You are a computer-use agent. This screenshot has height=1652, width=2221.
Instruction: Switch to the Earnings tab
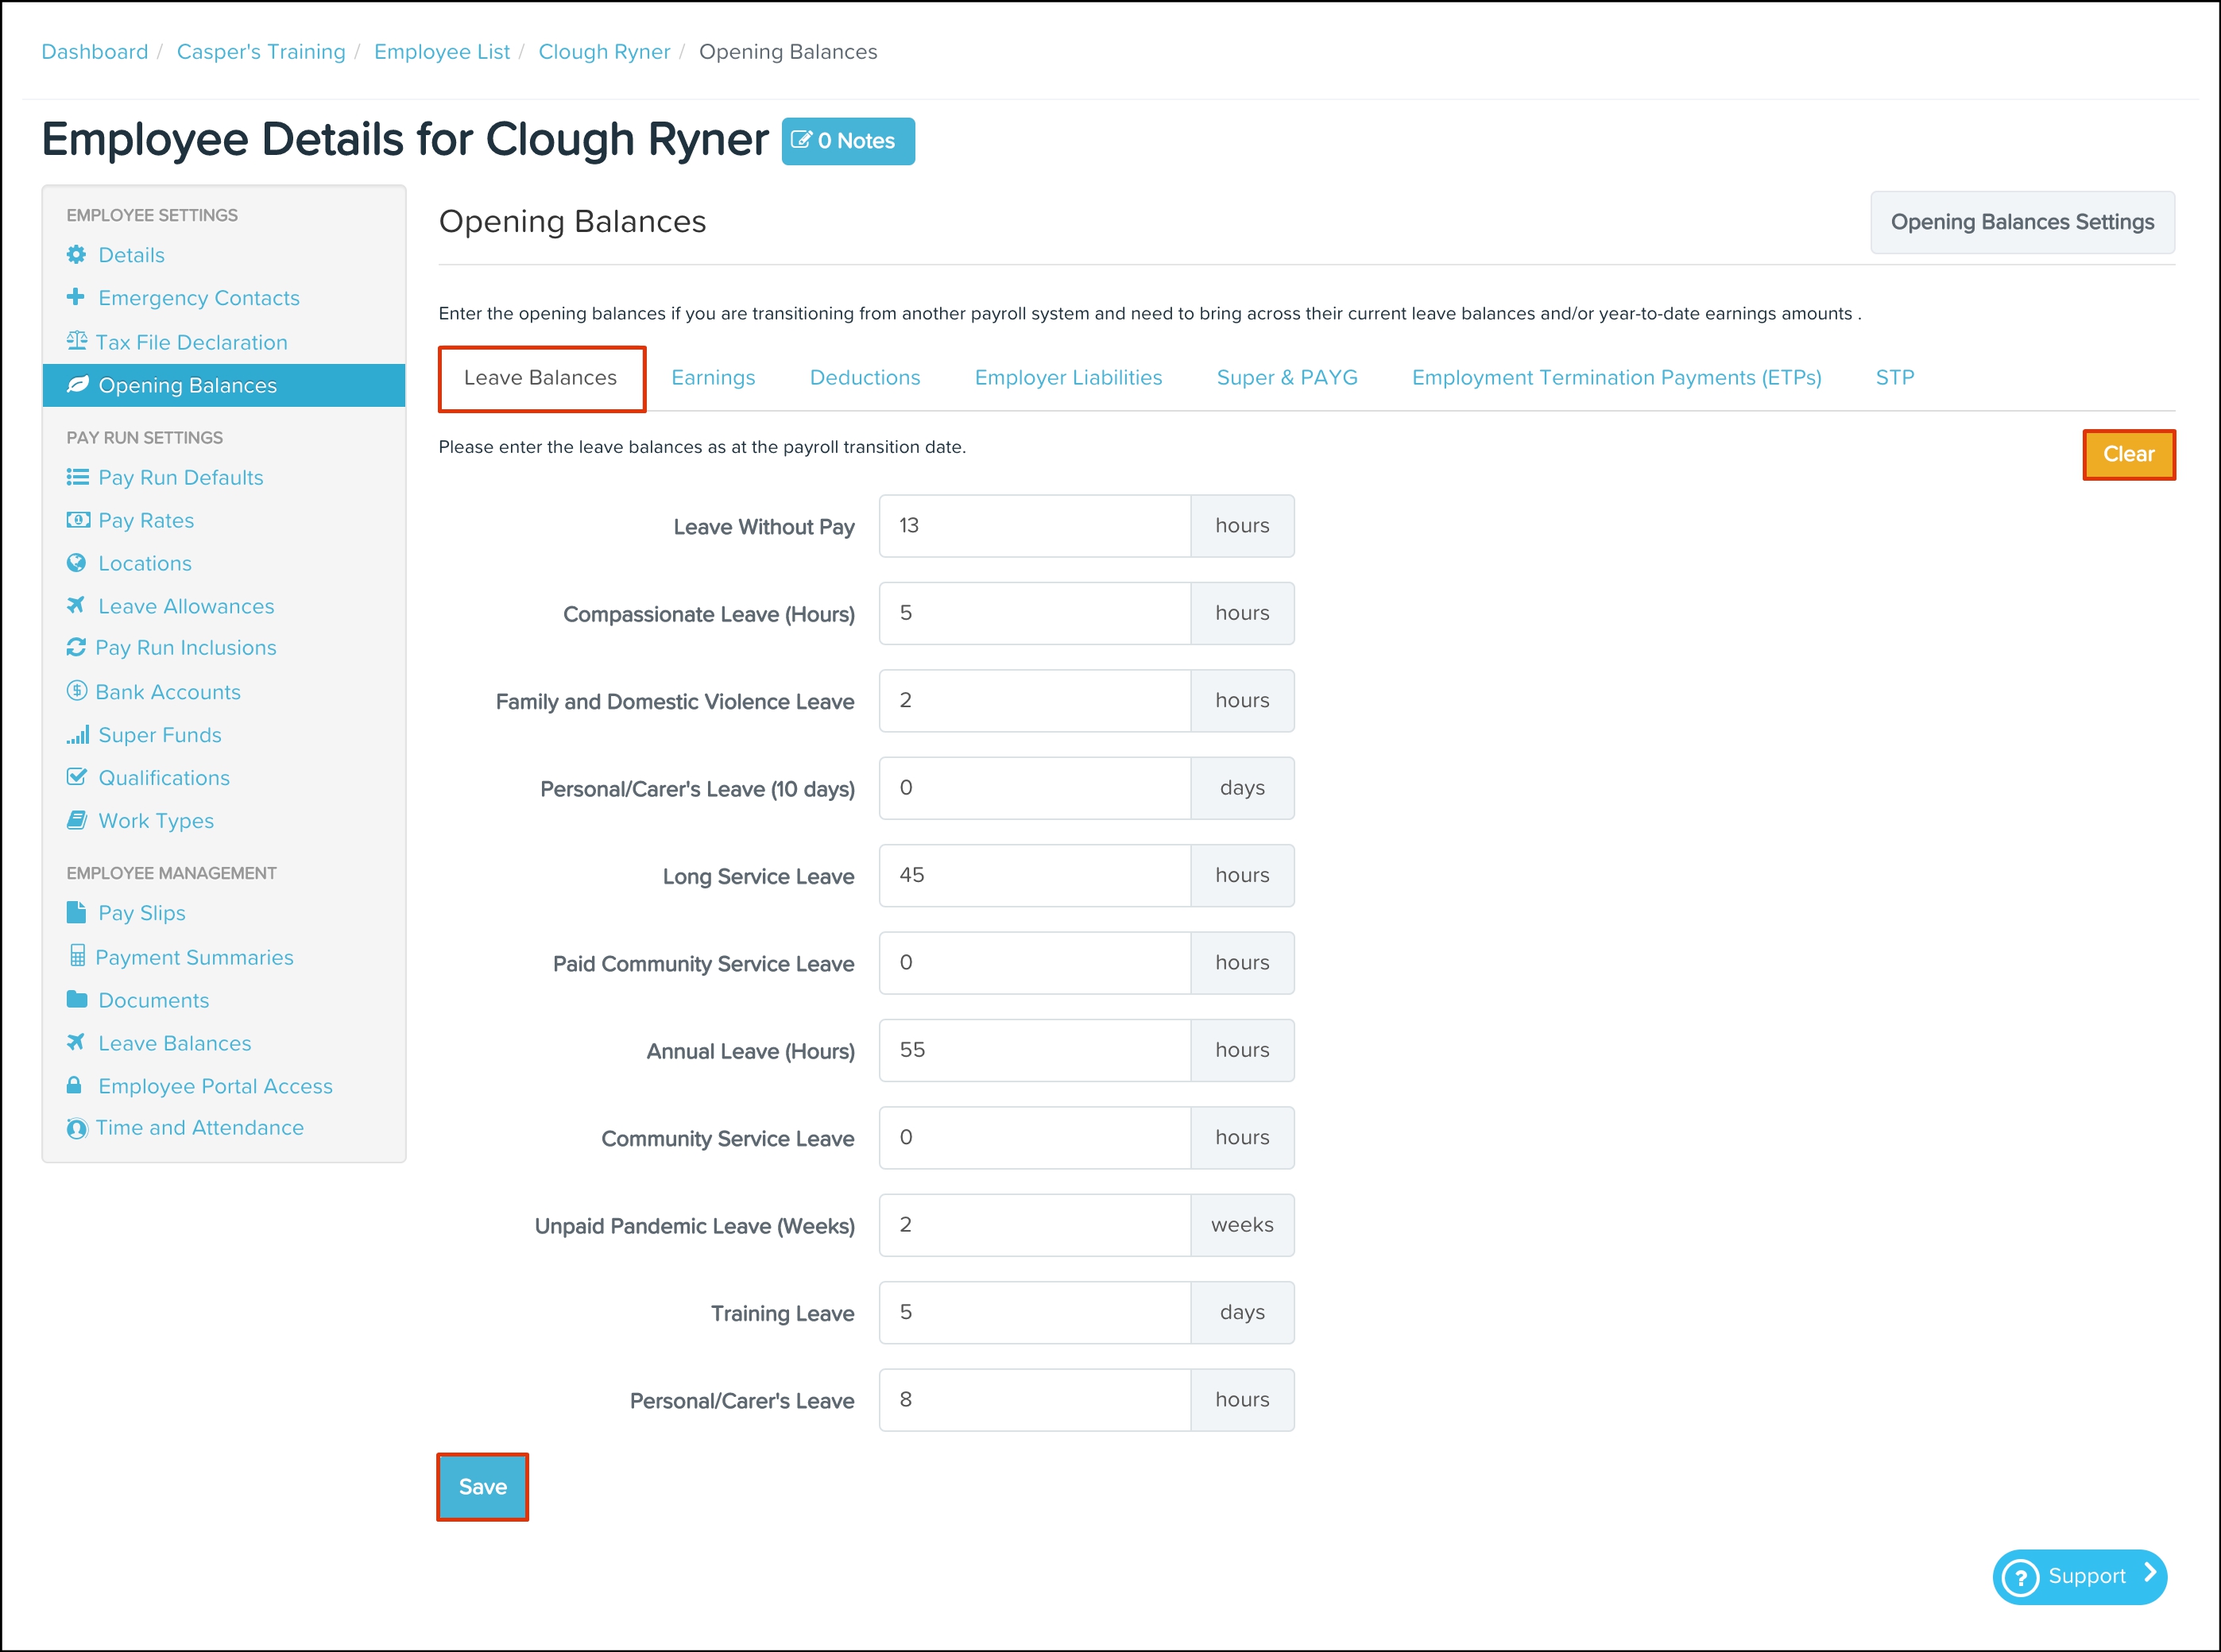click(x=712, y=378)
